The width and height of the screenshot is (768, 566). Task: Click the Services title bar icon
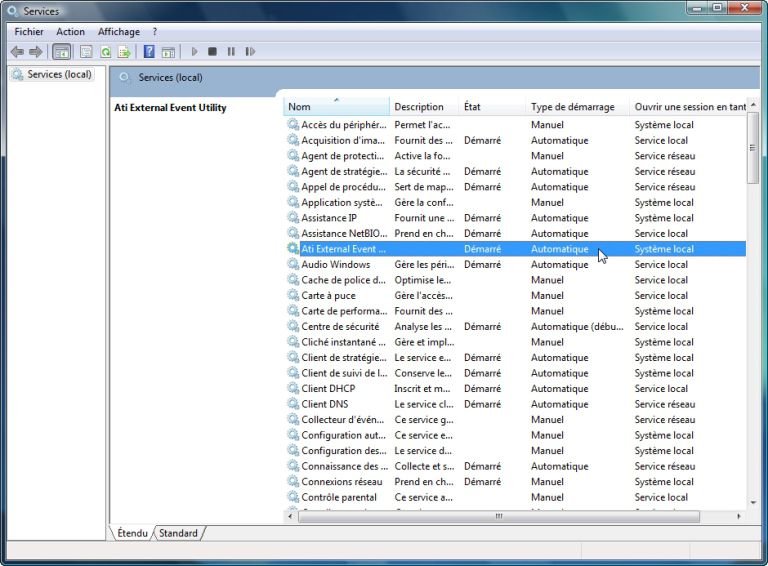13,11
